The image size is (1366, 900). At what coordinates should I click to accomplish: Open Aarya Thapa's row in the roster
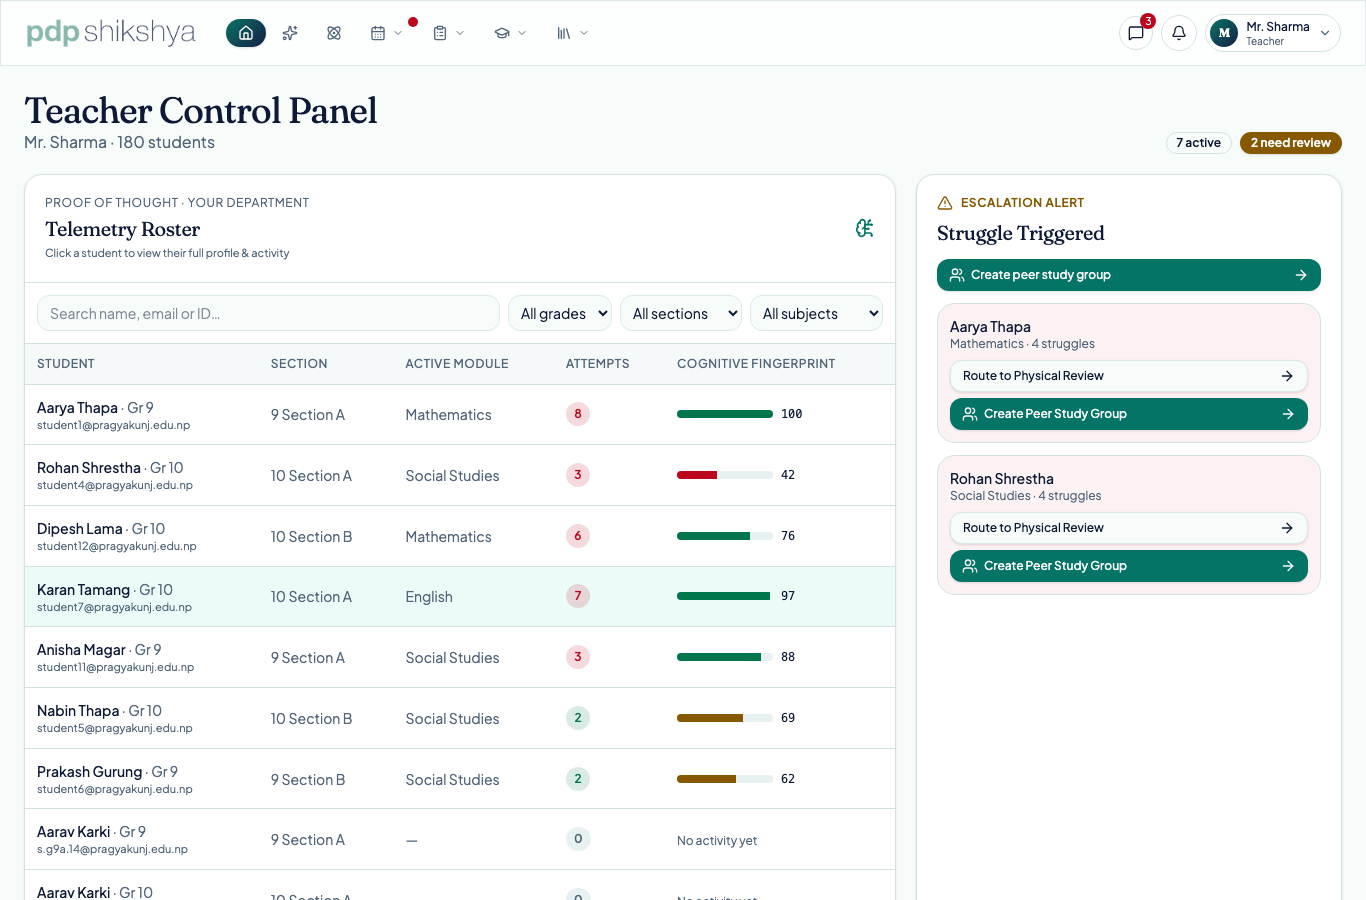460,415
